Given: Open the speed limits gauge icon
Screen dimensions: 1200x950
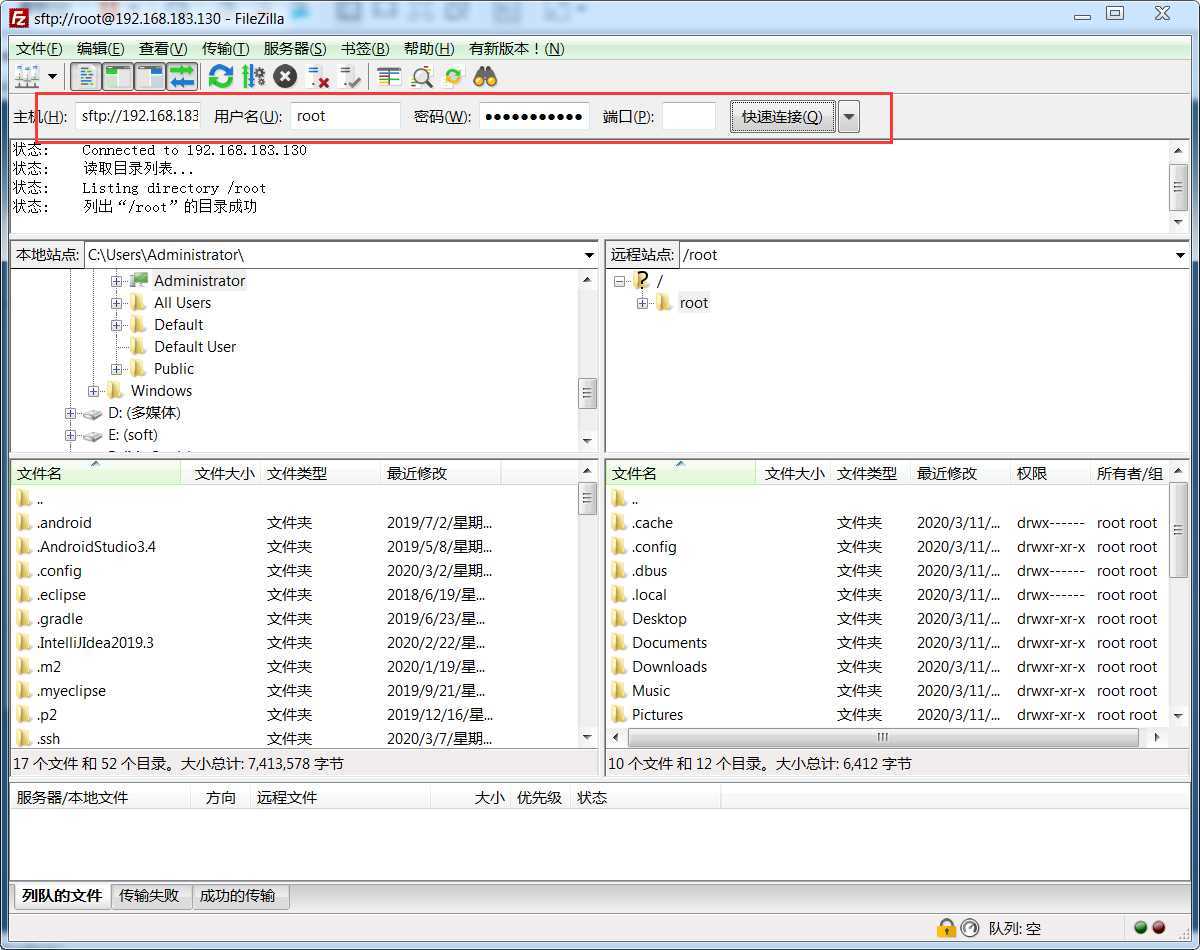Looking at the screenshot, I should point(969,928).
